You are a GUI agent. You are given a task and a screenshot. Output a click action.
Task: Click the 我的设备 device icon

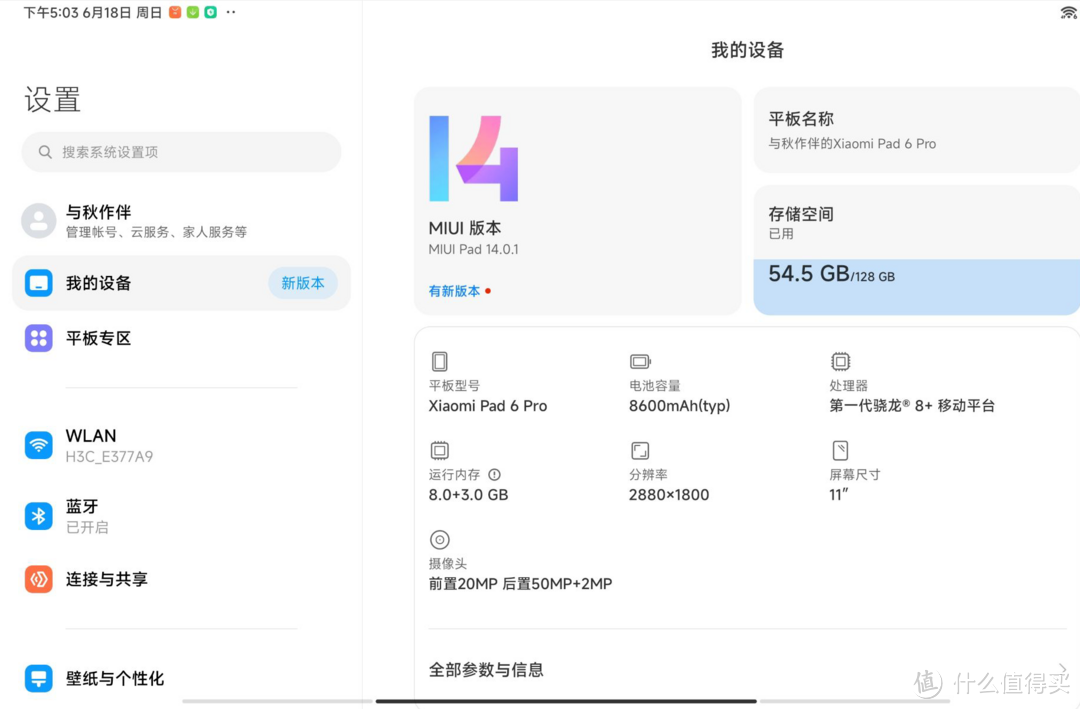(x=39, y=283)
